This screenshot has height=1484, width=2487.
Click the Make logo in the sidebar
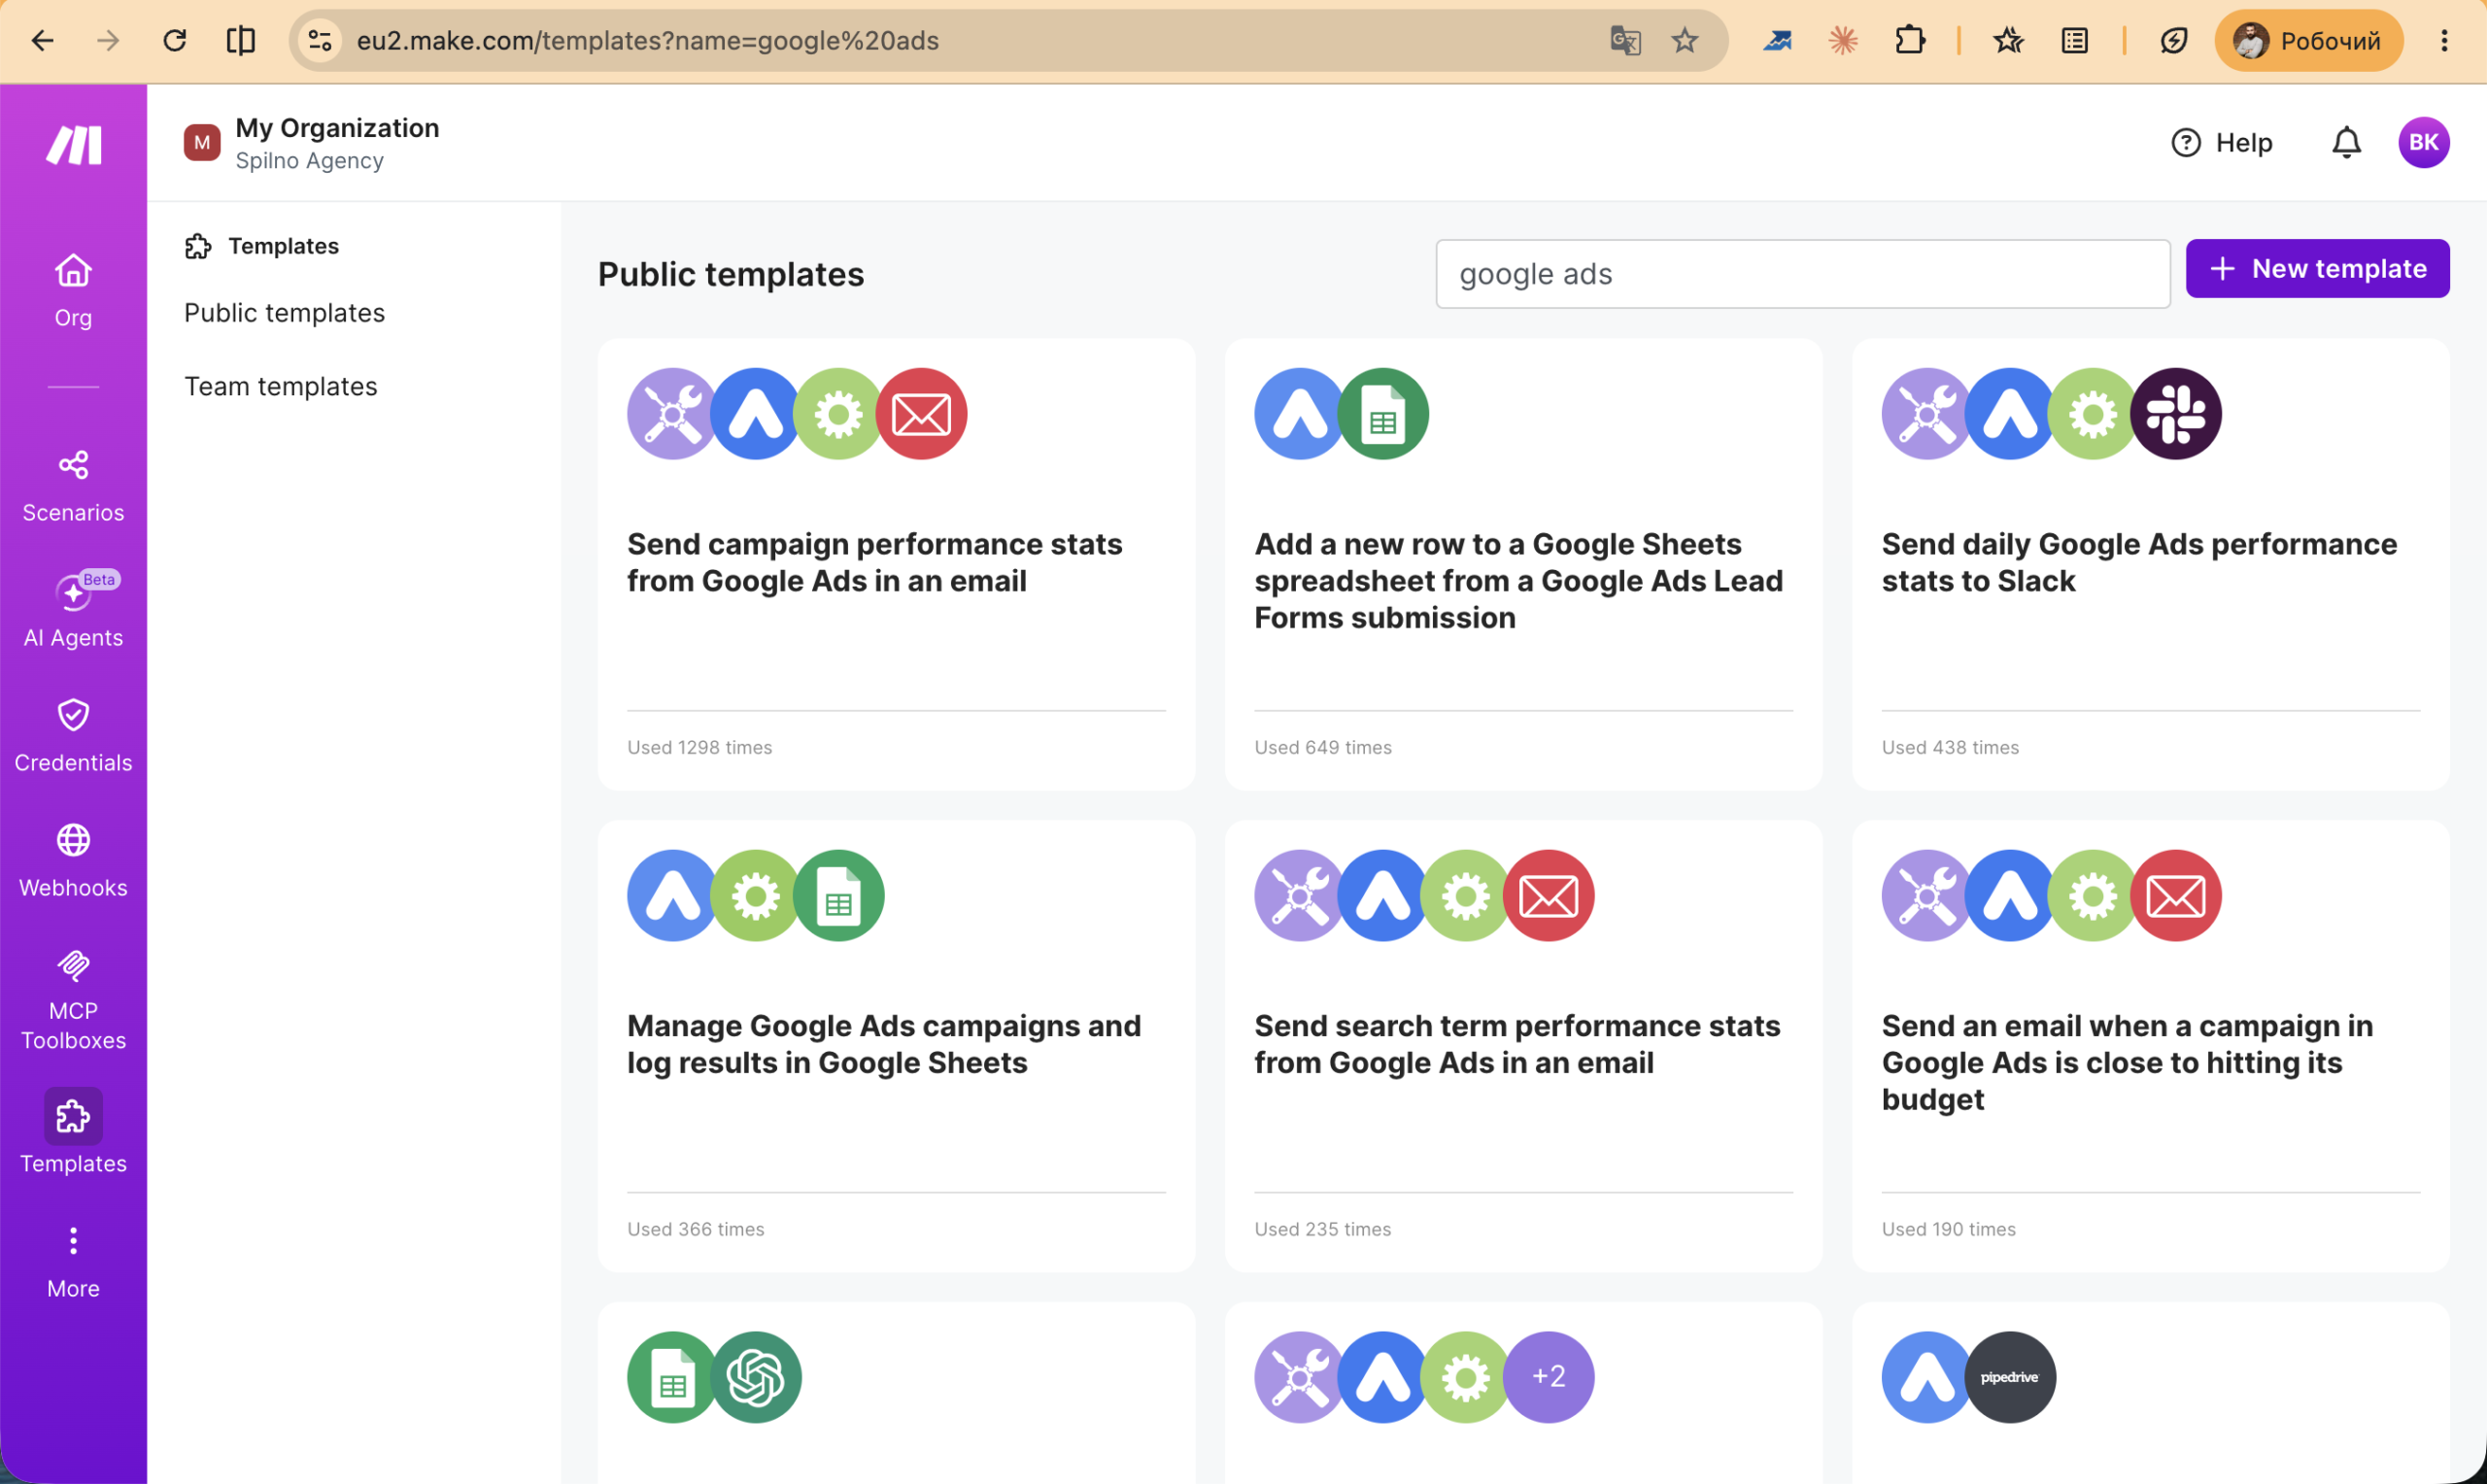pyautogui.click(x=73, y=145)
